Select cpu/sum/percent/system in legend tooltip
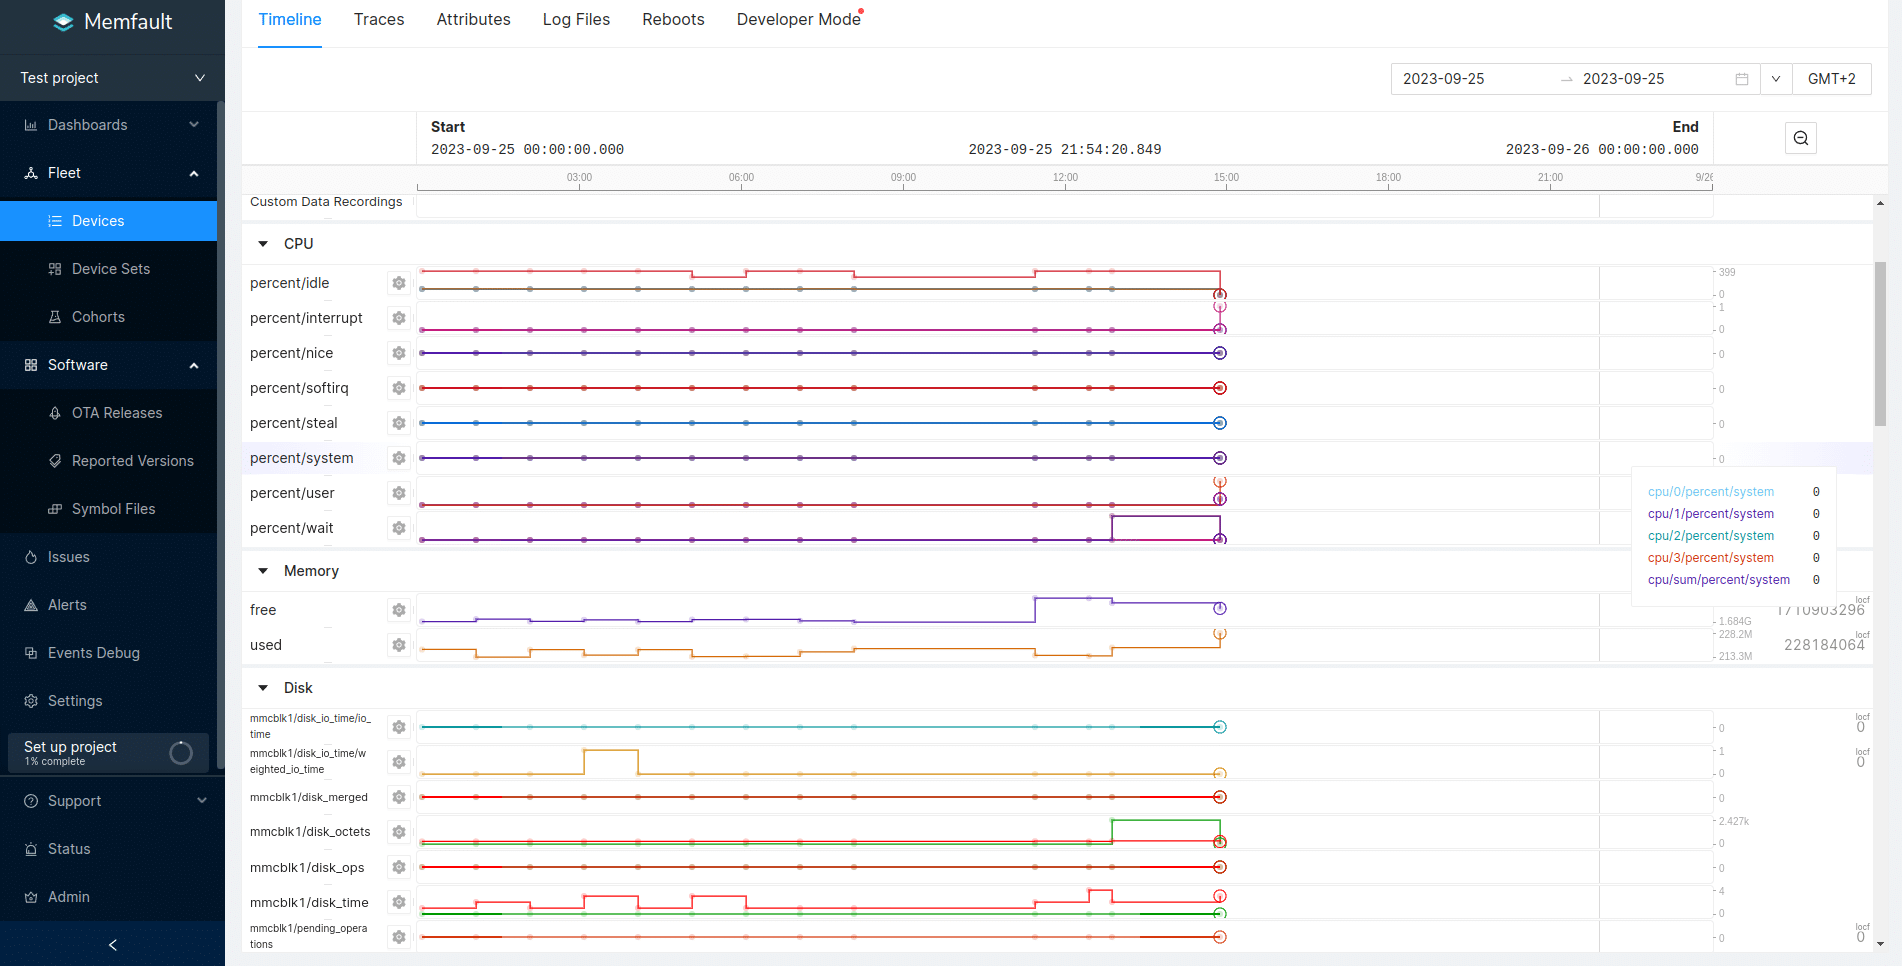The width and height of the screenshot is (1902, 966). click(1719, 580)
